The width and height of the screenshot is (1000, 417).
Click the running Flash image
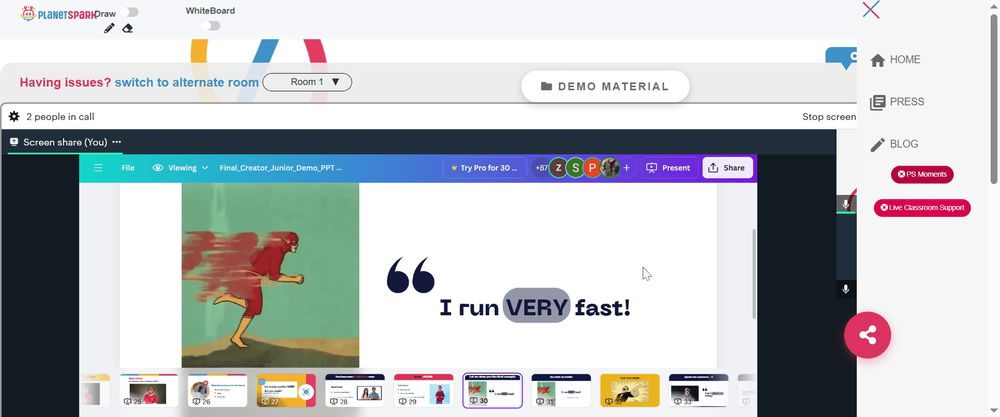click(x=270, y=275)
